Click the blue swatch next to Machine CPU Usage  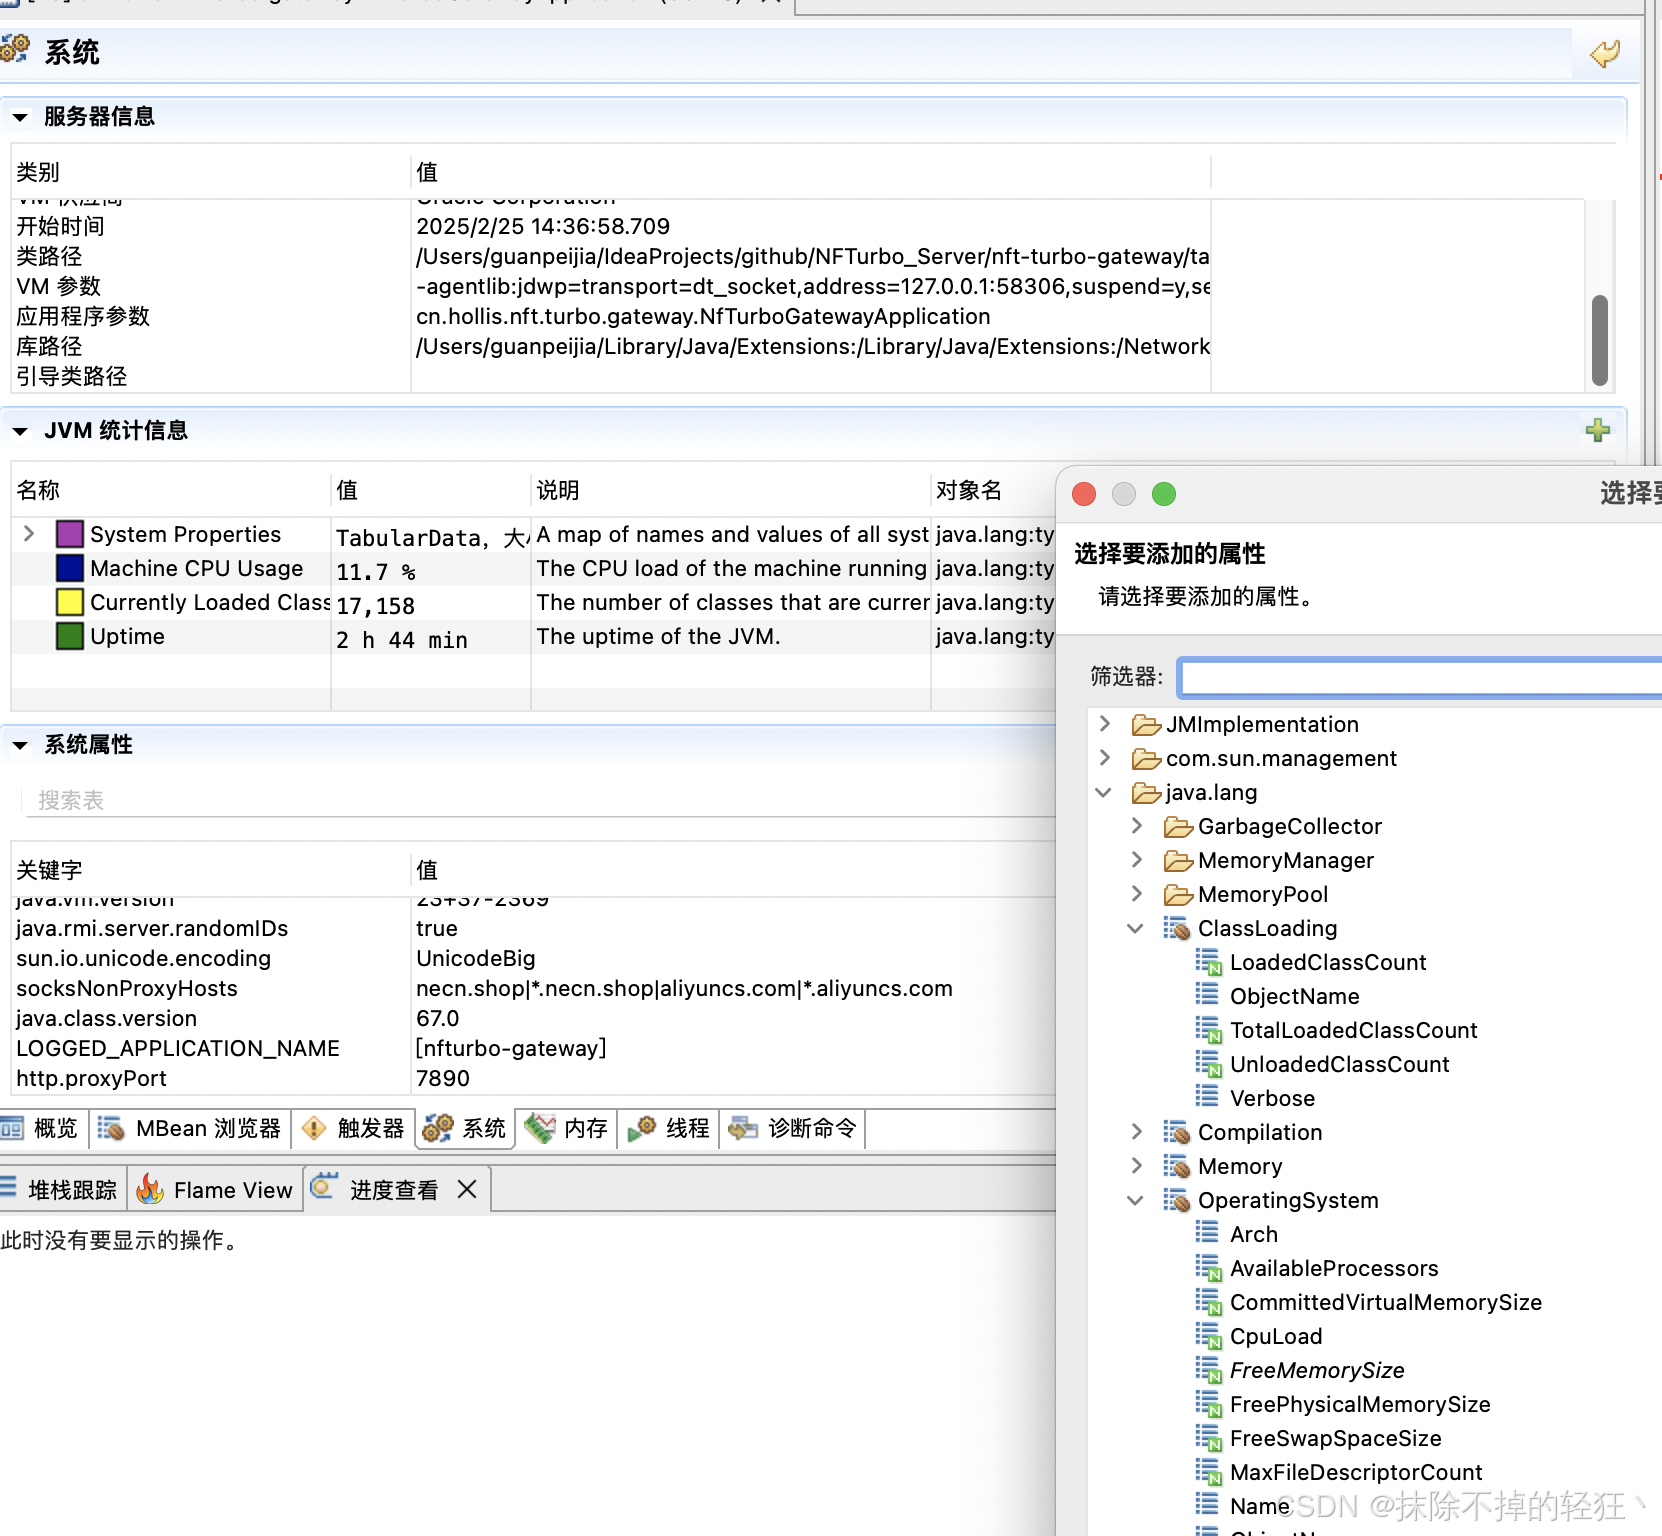pyautogui.click(x=69, y=568)
